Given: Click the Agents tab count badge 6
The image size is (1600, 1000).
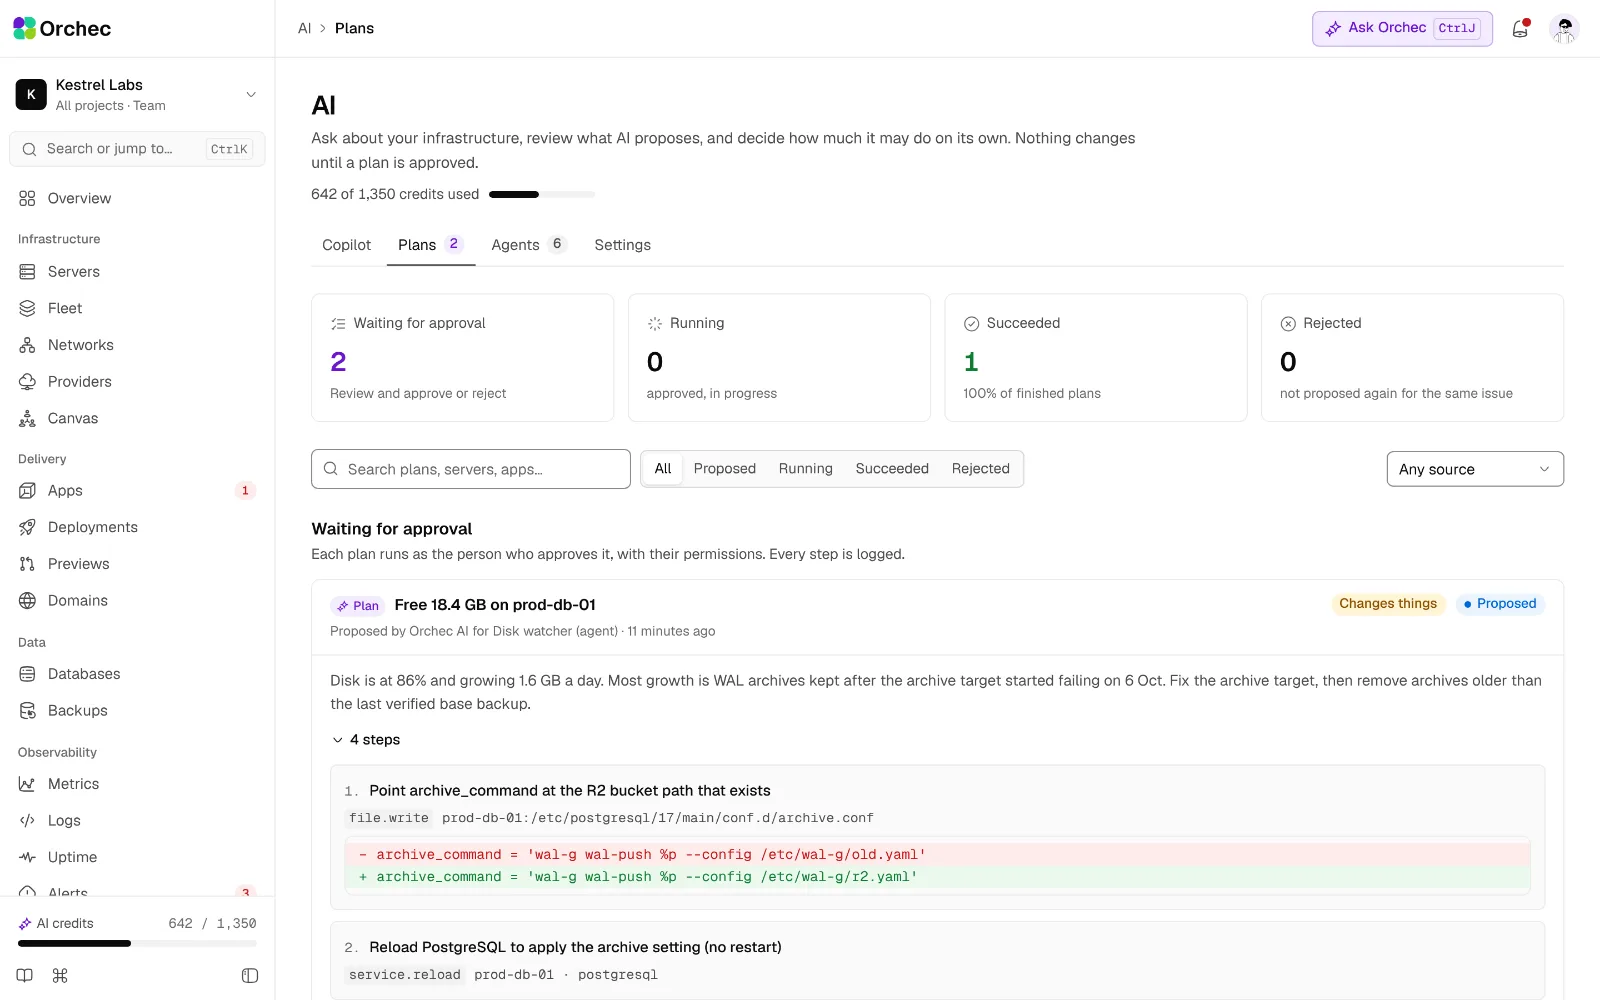Looking at the screenshot, I should coord(557,244).
